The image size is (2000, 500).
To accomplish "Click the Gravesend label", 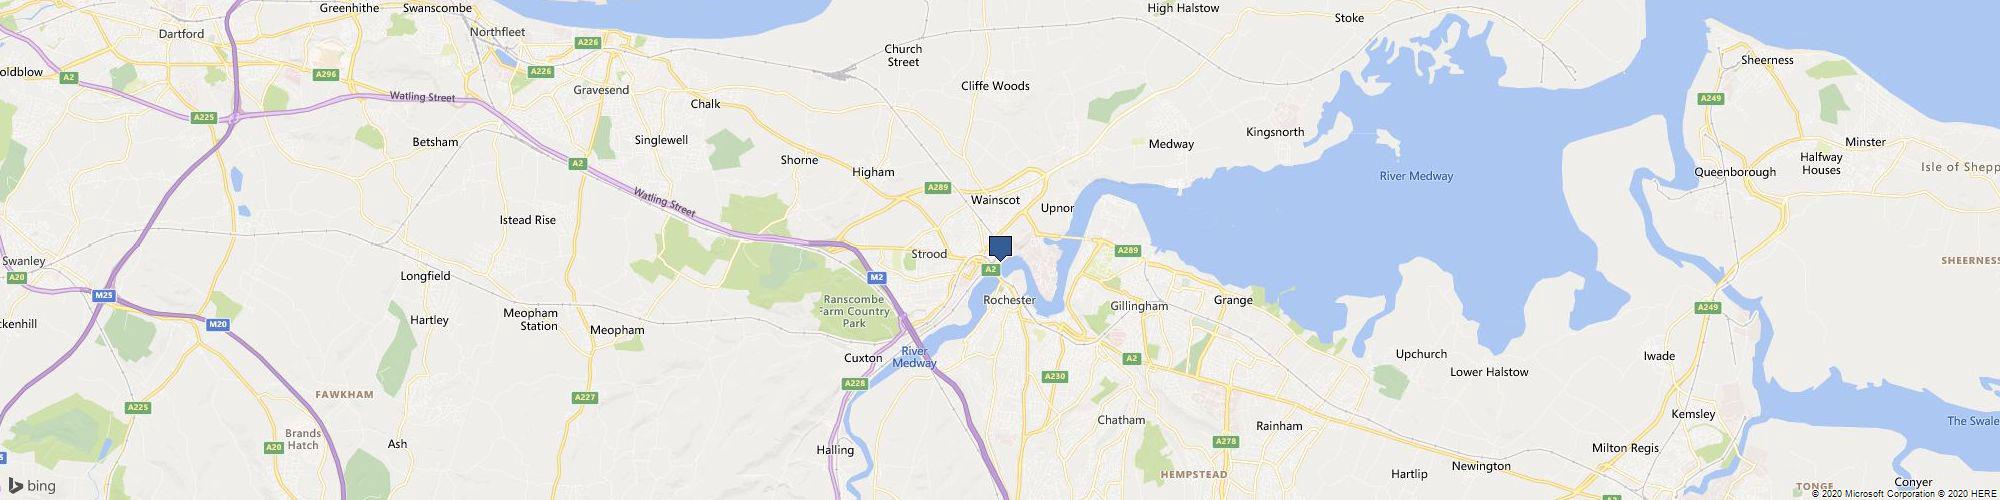I will [601, 90].
